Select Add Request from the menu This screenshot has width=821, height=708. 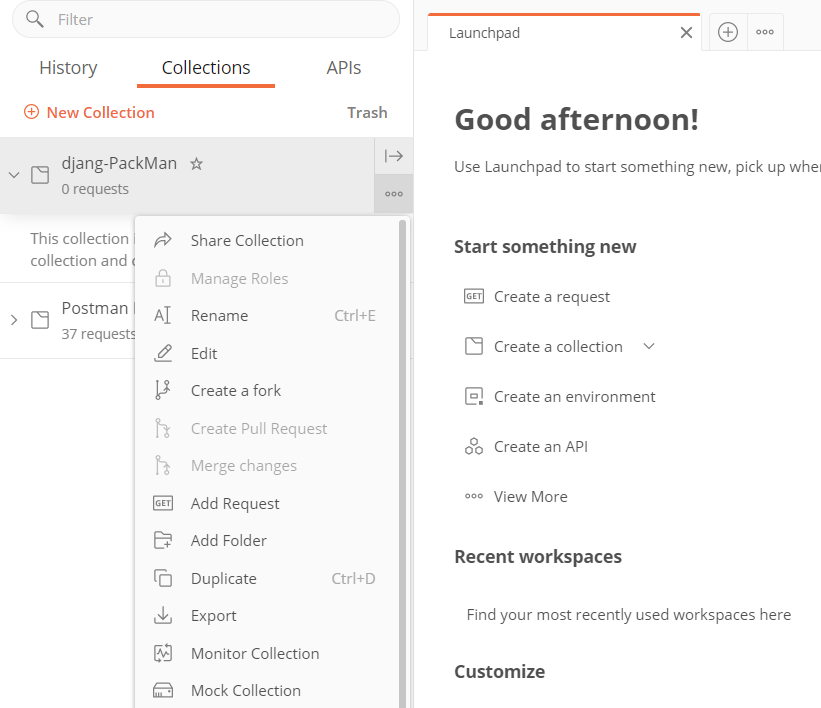tap(267, 503)
